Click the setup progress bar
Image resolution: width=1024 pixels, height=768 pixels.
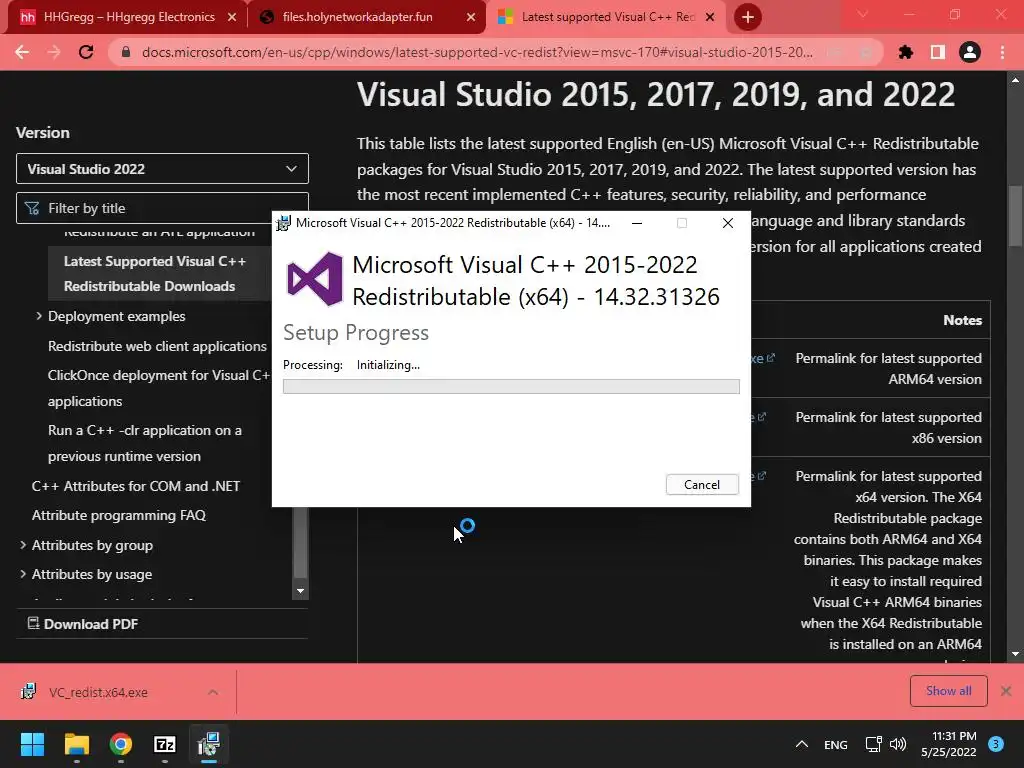coord(511,387)
